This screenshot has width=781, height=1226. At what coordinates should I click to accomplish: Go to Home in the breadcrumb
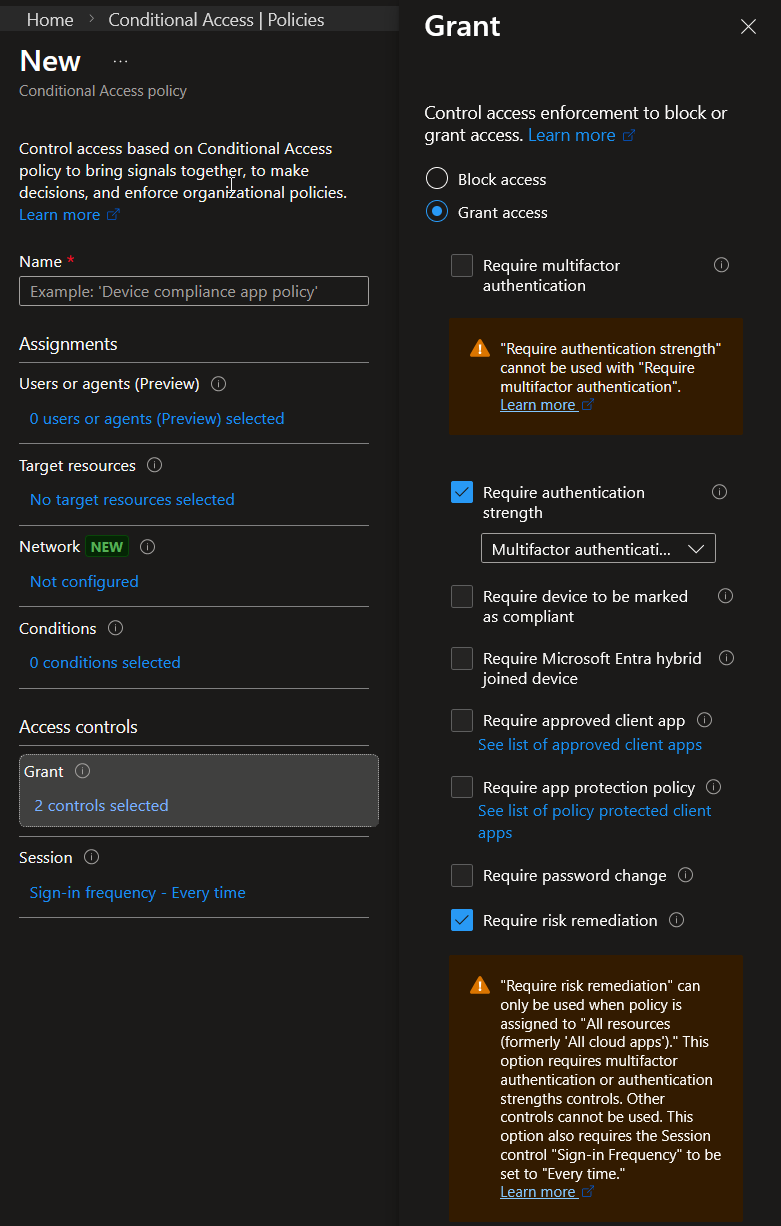click(50, 20)
